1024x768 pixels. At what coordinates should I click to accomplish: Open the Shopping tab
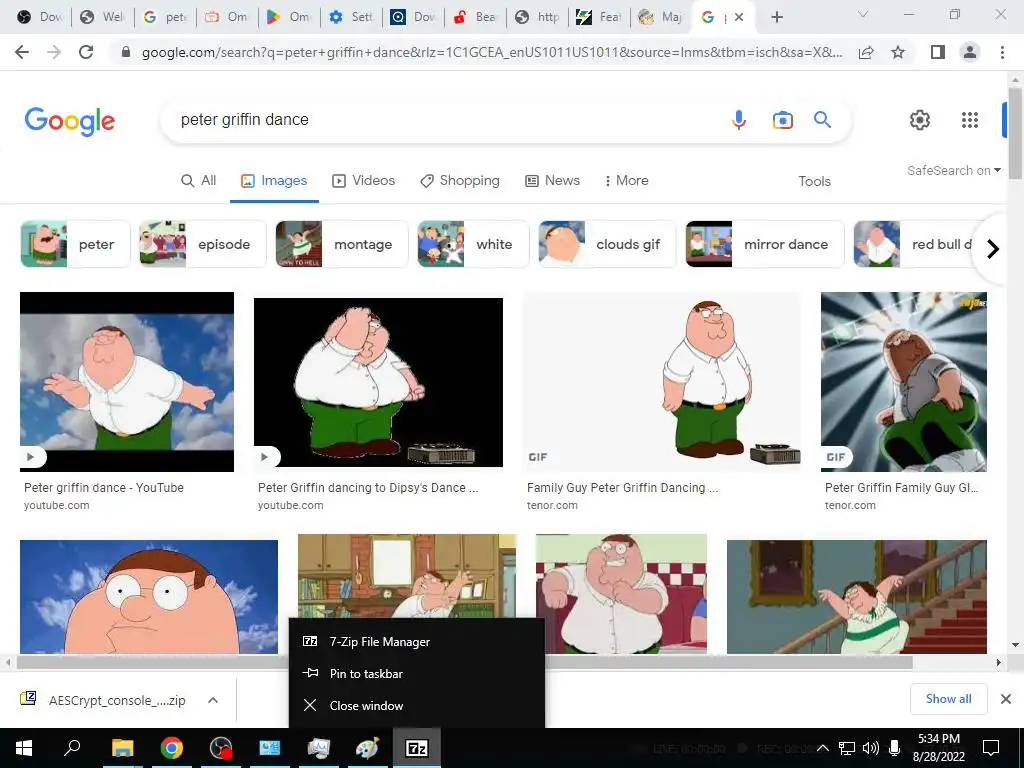(x=460, y=181)
